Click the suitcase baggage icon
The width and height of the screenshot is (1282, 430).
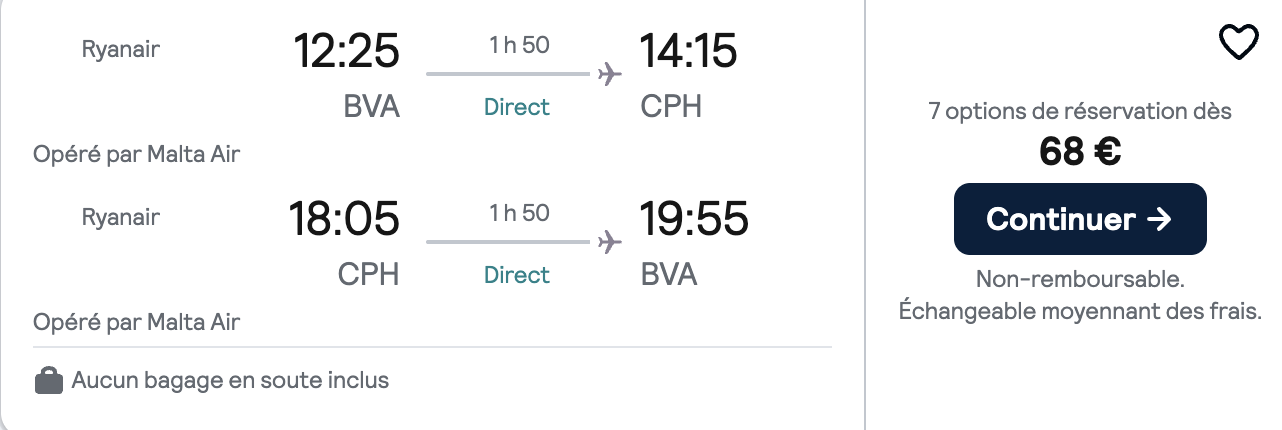[x=49, y=381]
